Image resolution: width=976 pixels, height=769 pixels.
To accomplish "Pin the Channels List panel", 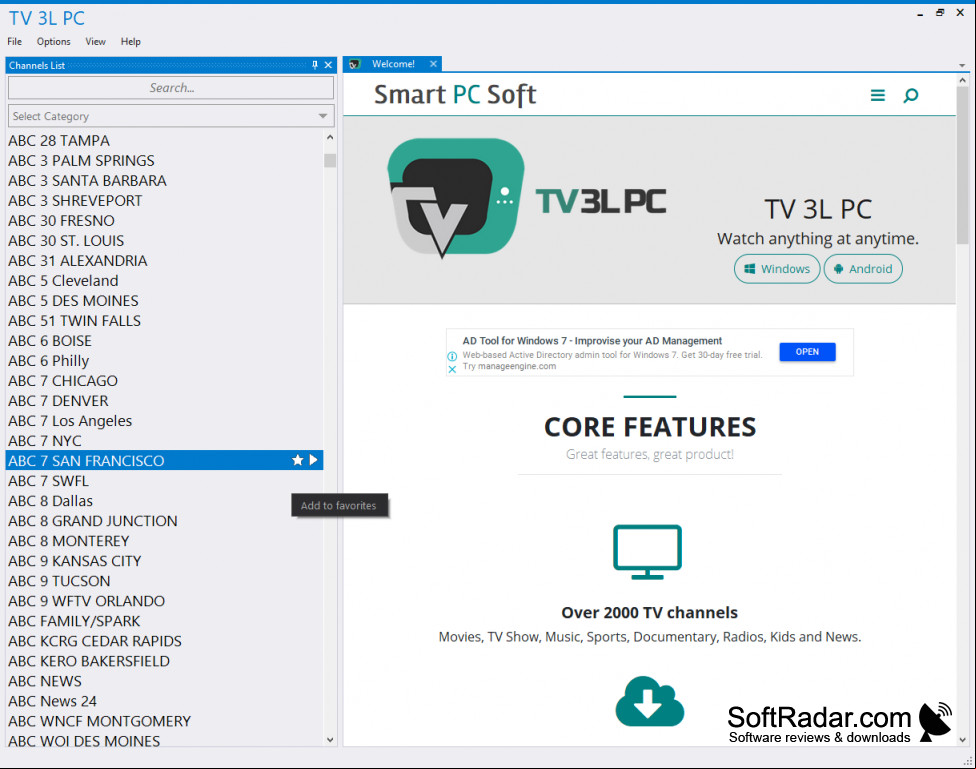I will [x=315, y=65].
